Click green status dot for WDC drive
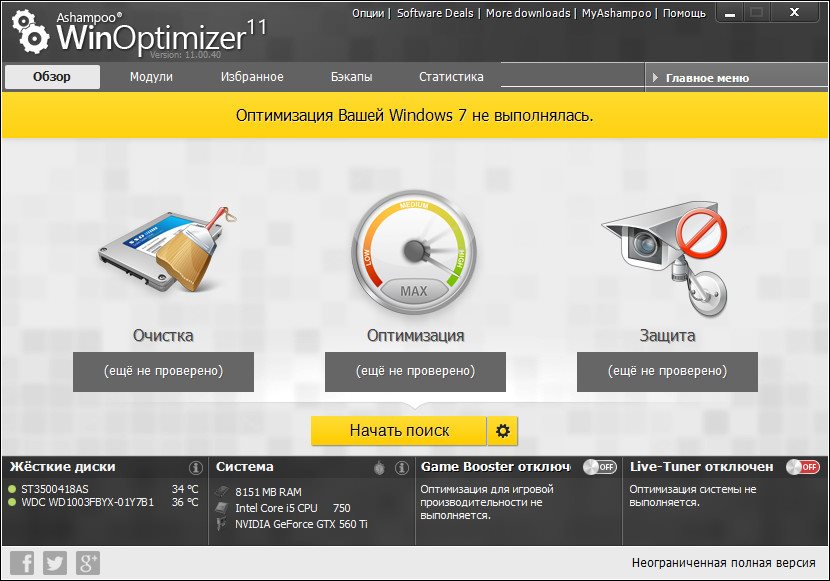The width and height of the screenshot is (830, 581). point(12,502)
